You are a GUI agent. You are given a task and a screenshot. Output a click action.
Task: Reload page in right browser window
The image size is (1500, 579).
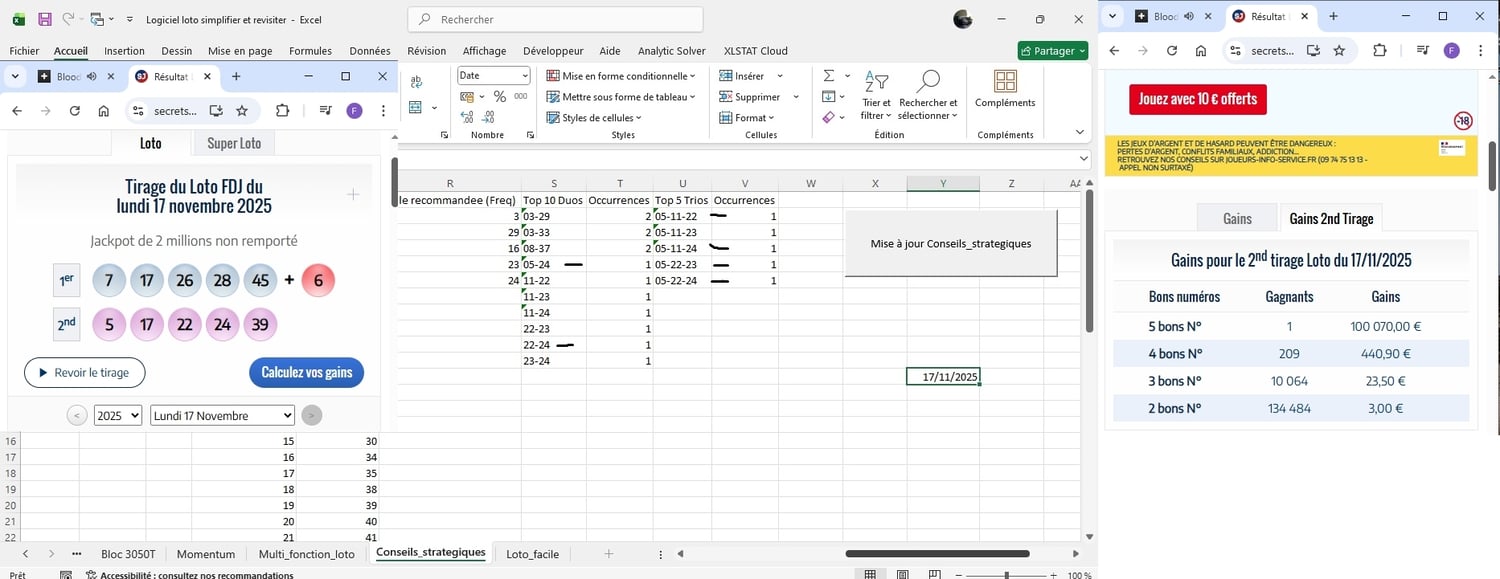(x=1172, y=51)
